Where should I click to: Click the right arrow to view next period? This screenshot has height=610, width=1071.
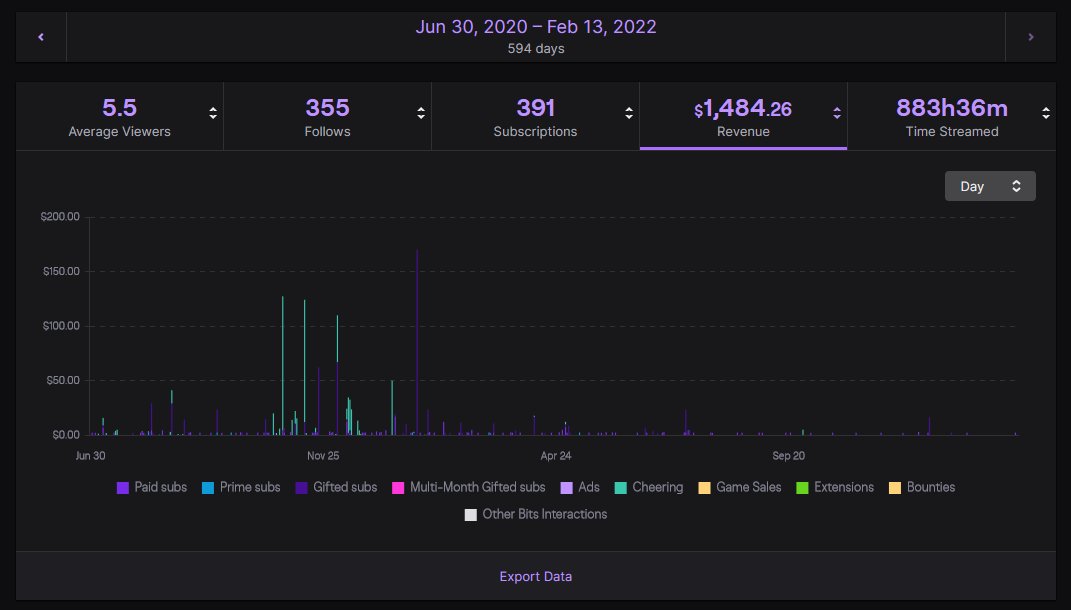pyautogui.click(x=1031, y=36)
